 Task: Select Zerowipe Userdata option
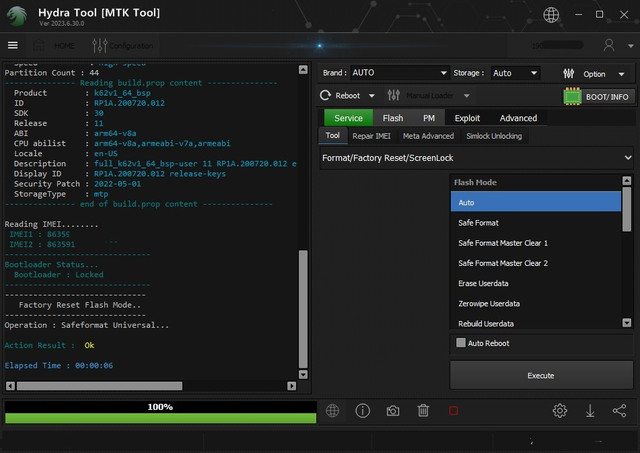click(536, 304)
